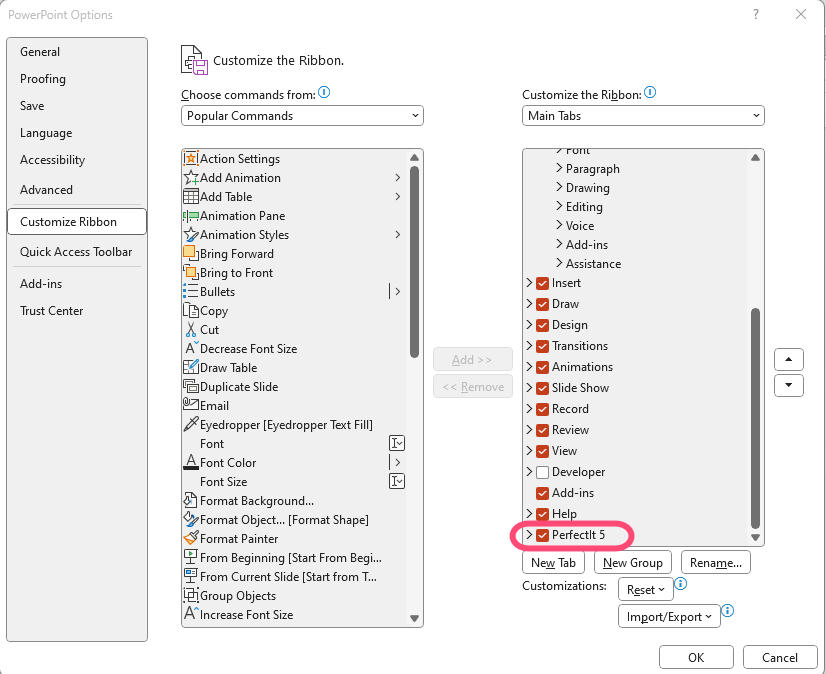The image size is (826, 674).
Task: Click the Animation Pane icon
Action: coord(191,216)
